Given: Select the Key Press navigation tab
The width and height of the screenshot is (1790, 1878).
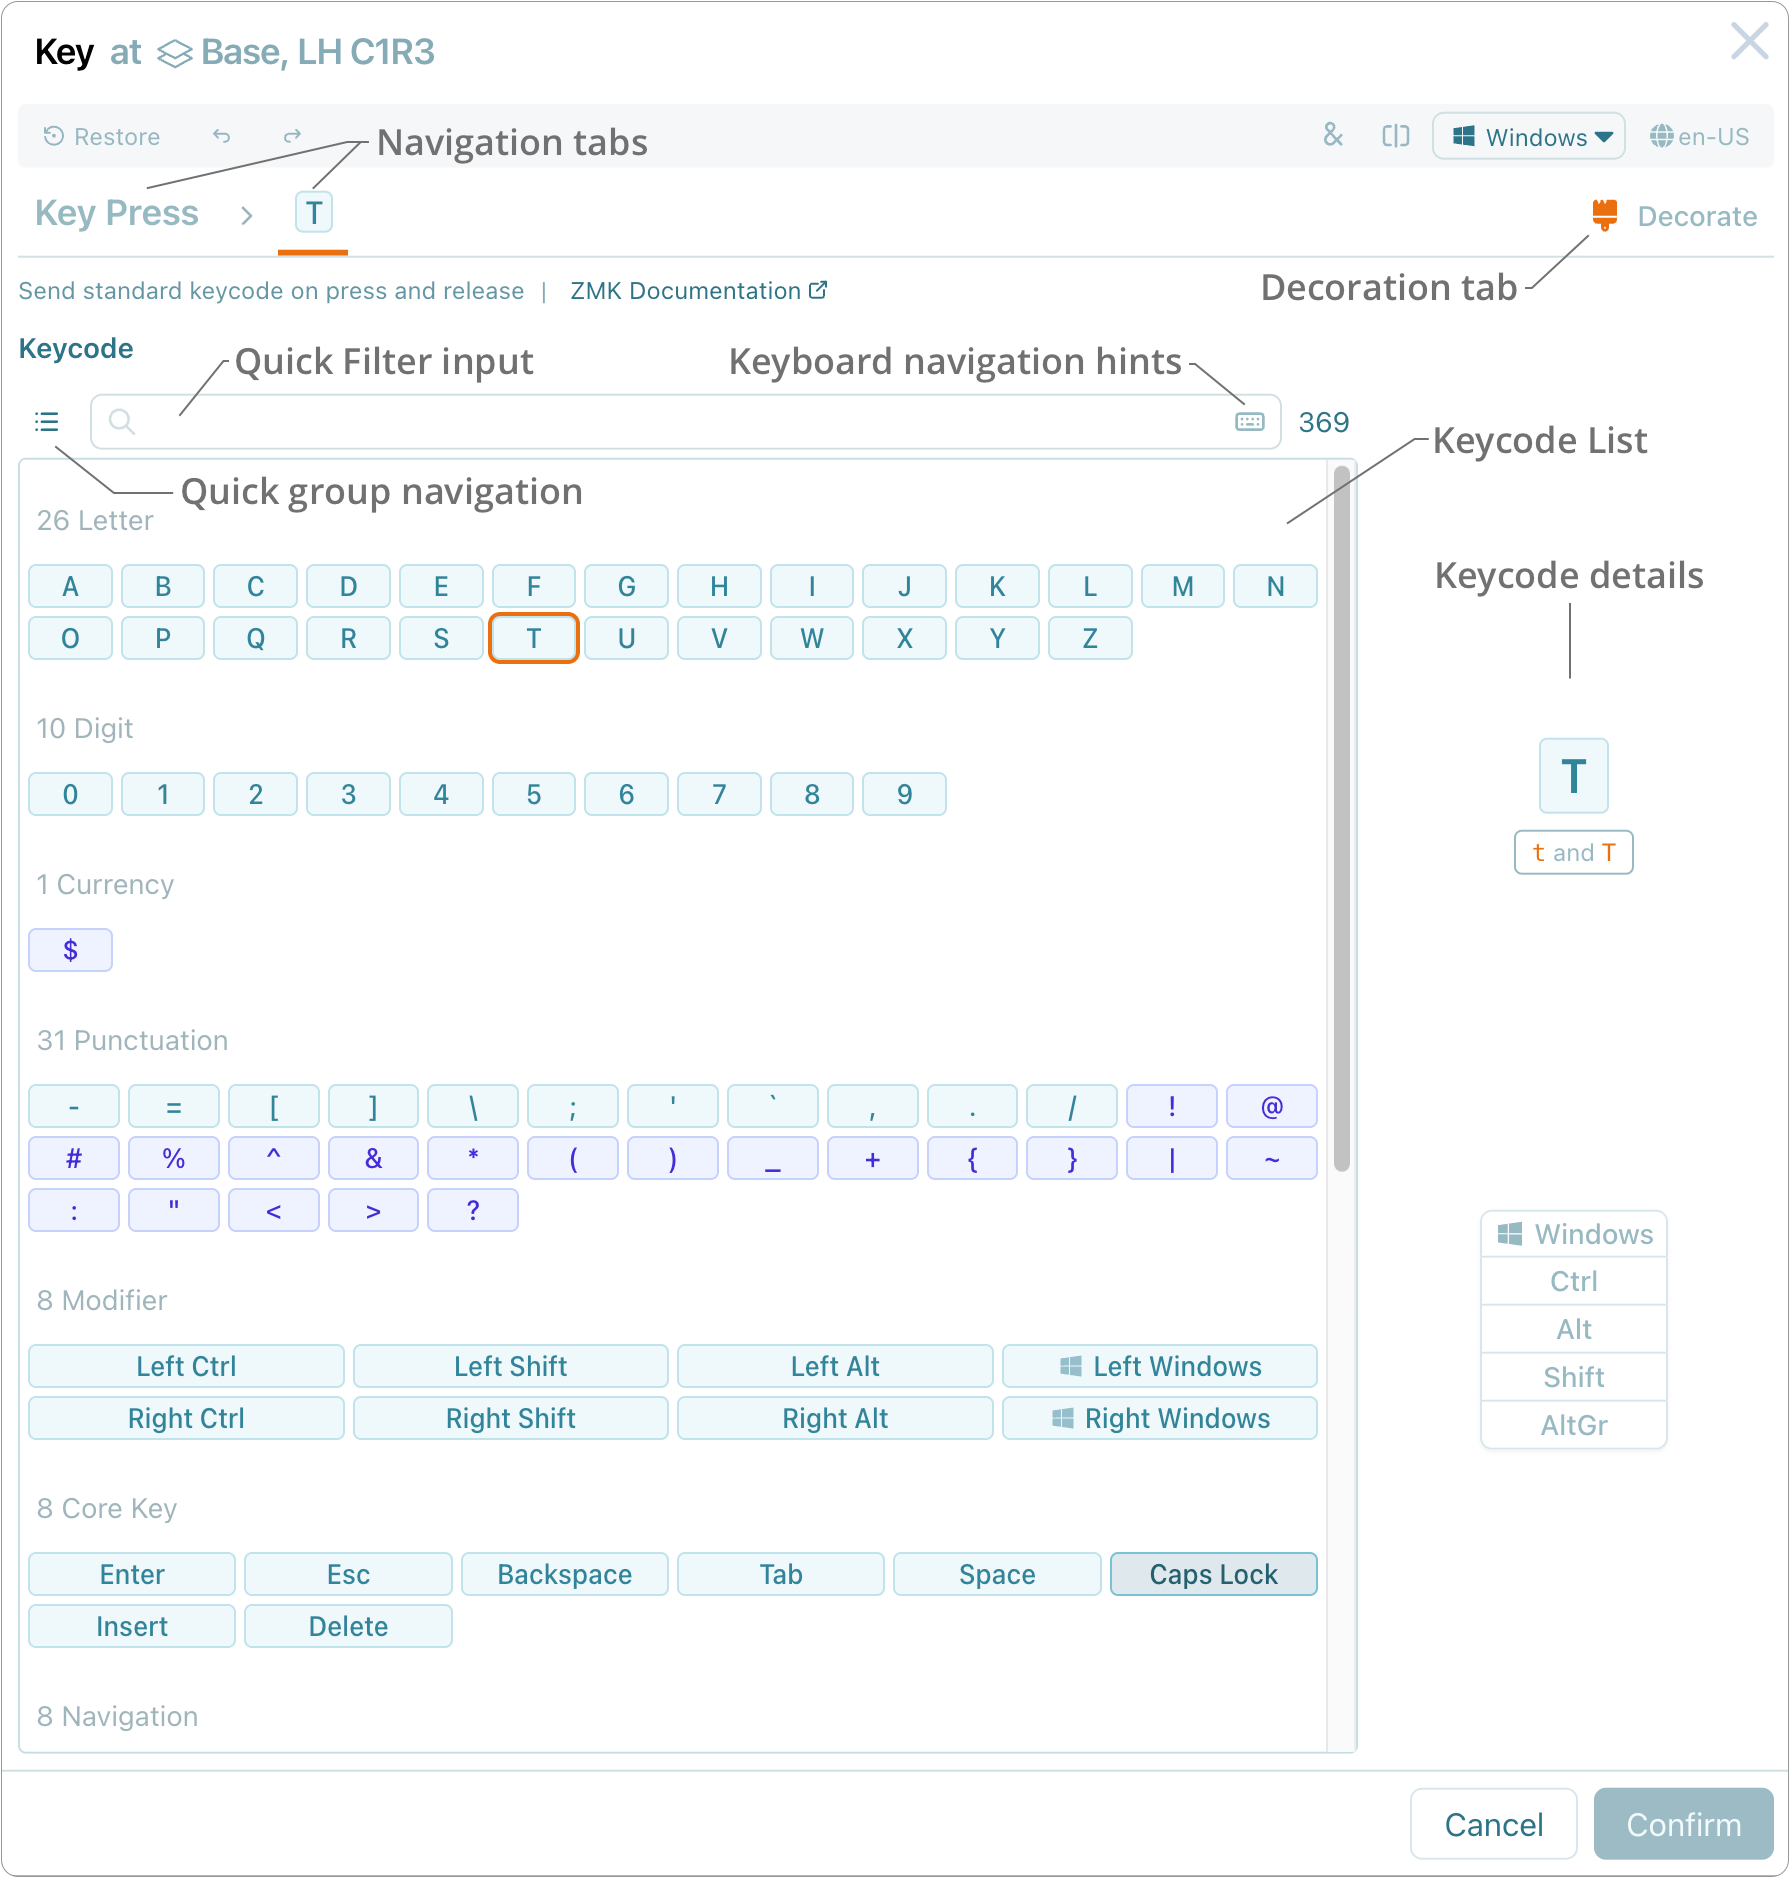Looking at the screenshot, I should click(x=116, y=212).
